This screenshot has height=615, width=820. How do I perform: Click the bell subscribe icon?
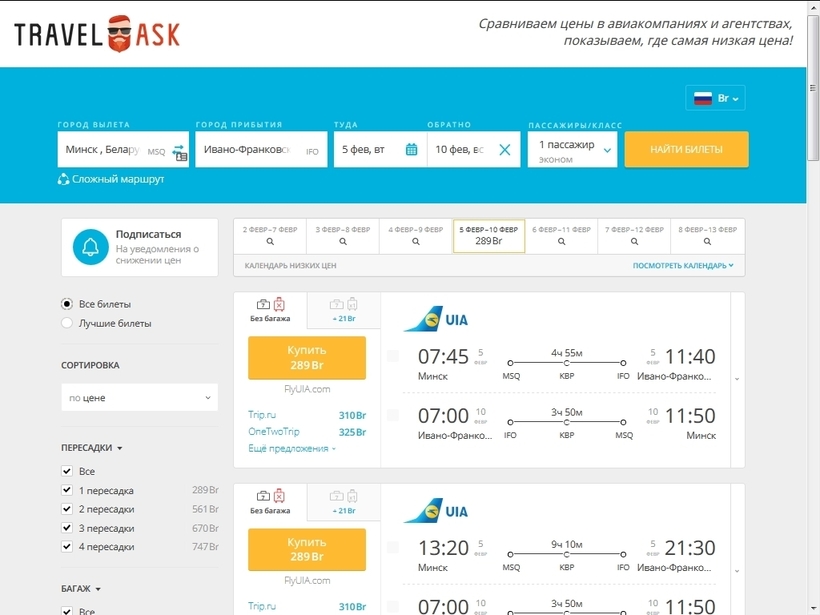click(x=90, y=247)
